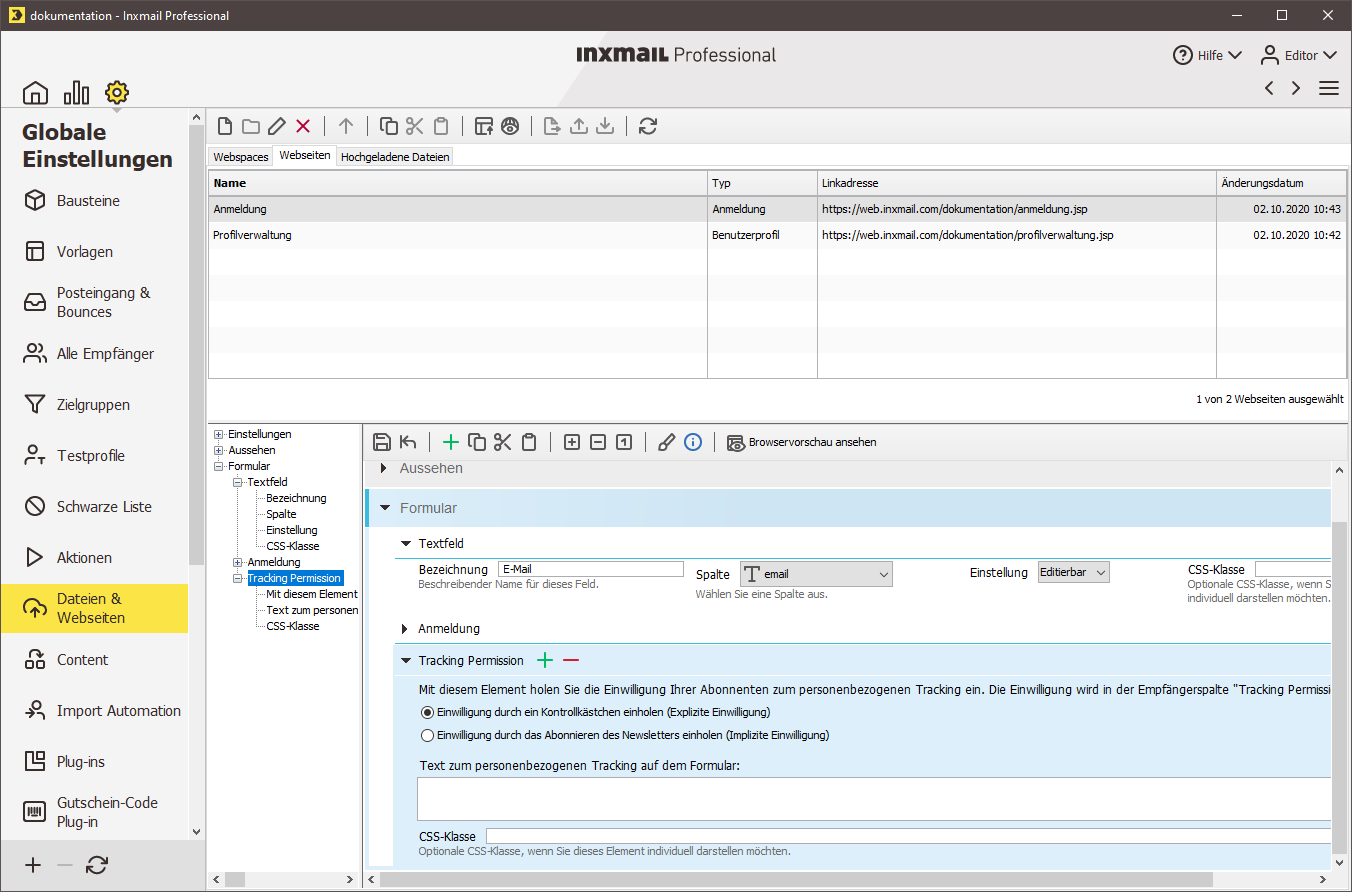Switch to the Webspaces tab
This screenshot has height=892, width=1352.
tap(241, 157)
